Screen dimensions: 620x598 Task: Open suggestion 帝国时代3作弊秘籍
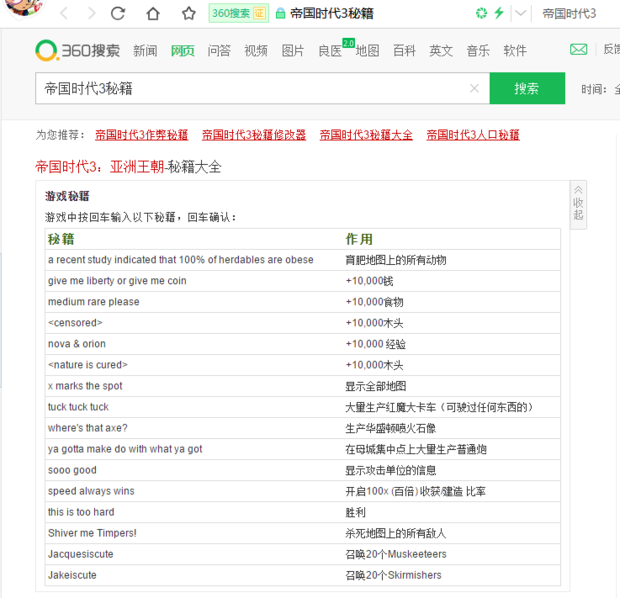pyautogui.click(x=142, y=135)
